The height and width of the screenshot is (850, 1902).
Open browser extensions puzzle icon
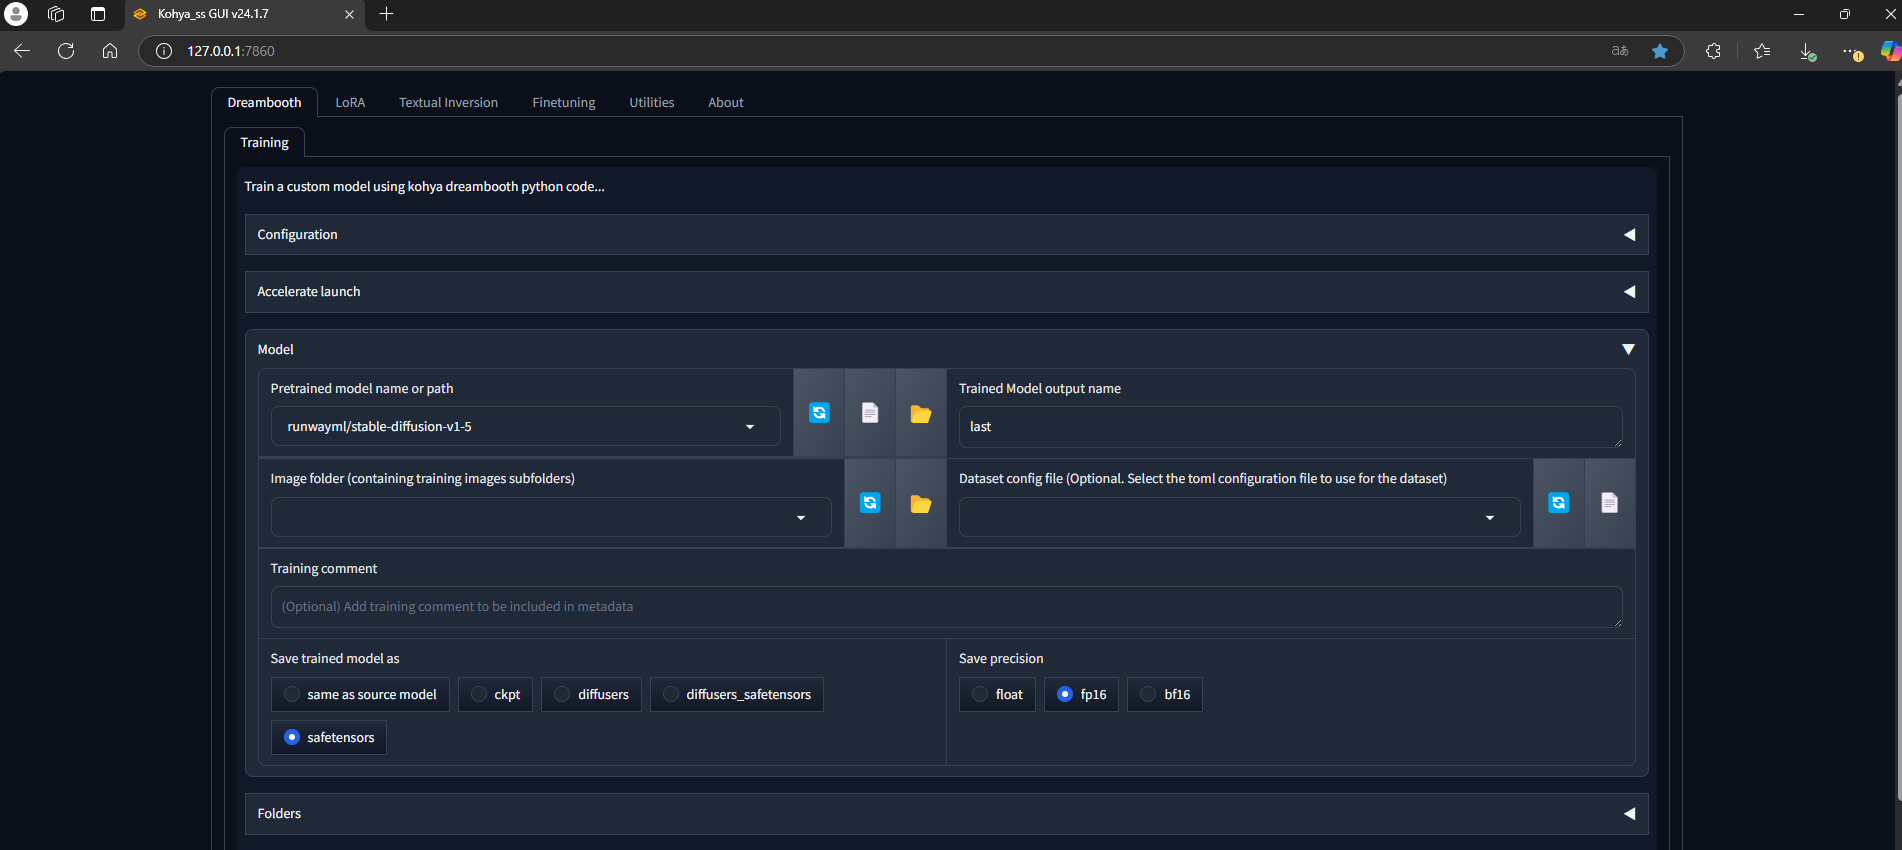tap(1713, 51)
